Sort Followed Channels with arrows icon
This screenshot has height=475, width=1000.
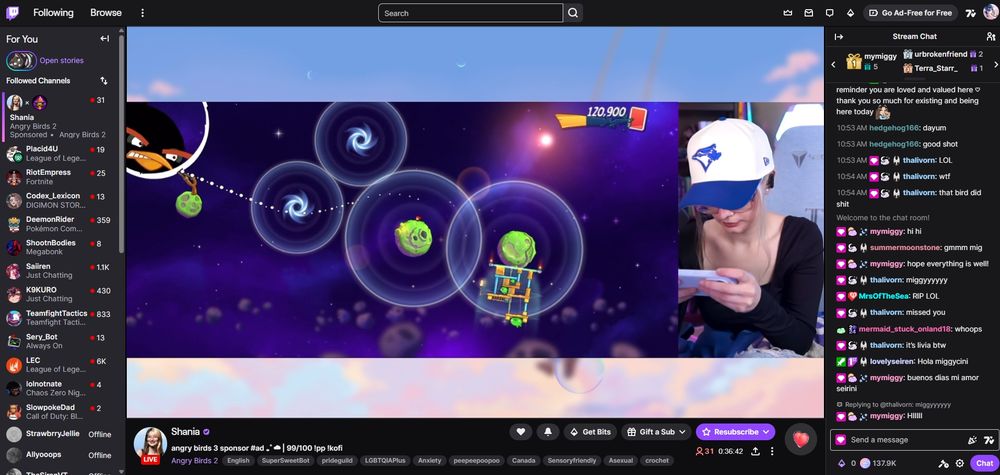pos(104,81)
